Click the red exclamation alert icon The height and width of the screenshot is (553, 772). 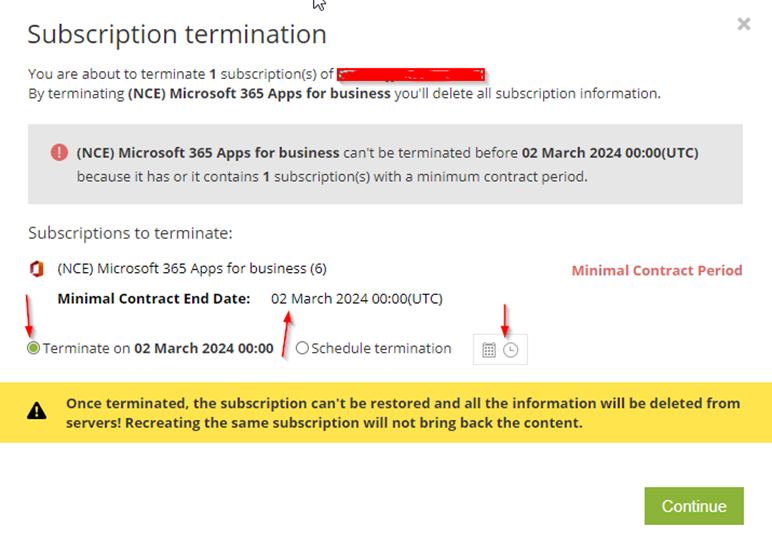click(59, 152)
